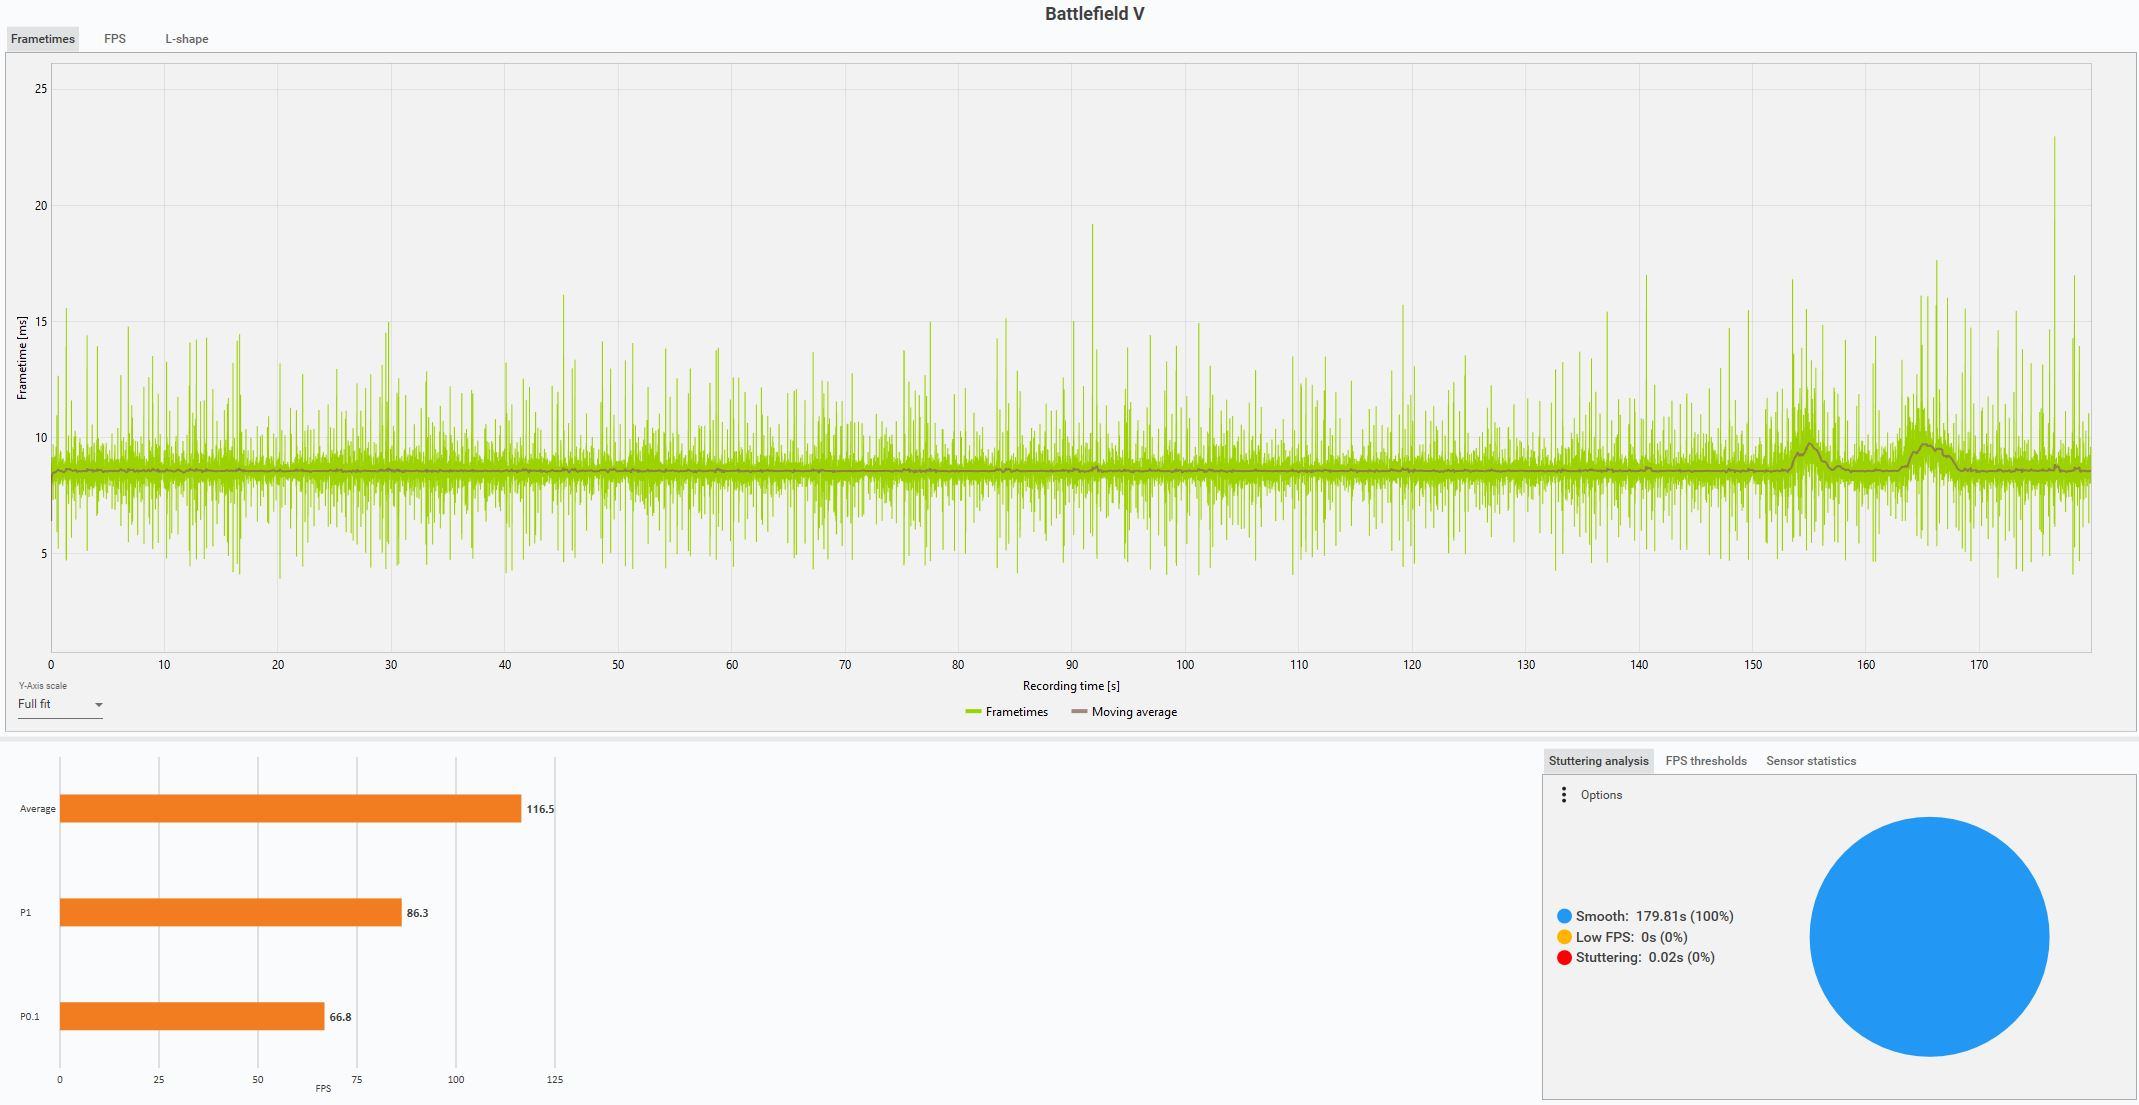This screenshot has width=2139, height=1105.
Task: Click the Smooth: 179.81s (100%) text
Action: pos(1655,916)
